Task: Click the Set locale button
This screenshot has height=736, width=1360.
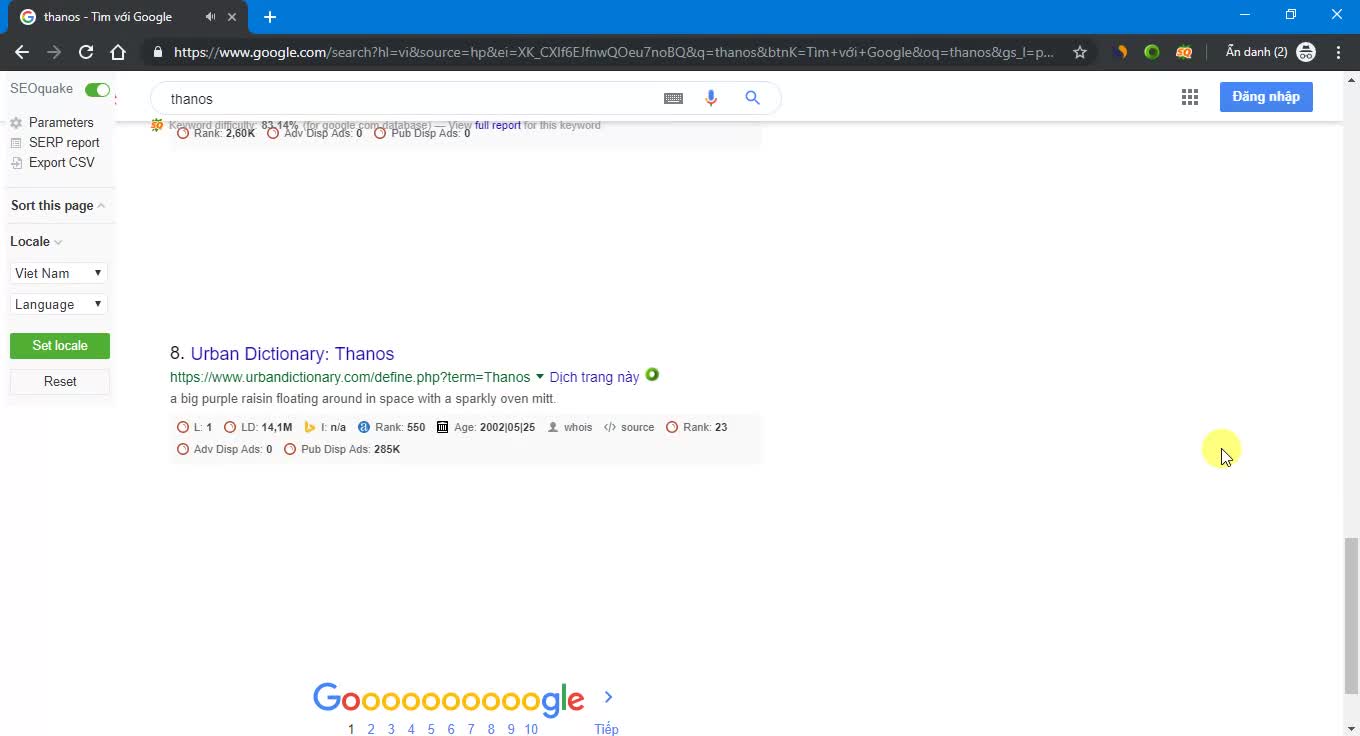Action: [60, 345]
